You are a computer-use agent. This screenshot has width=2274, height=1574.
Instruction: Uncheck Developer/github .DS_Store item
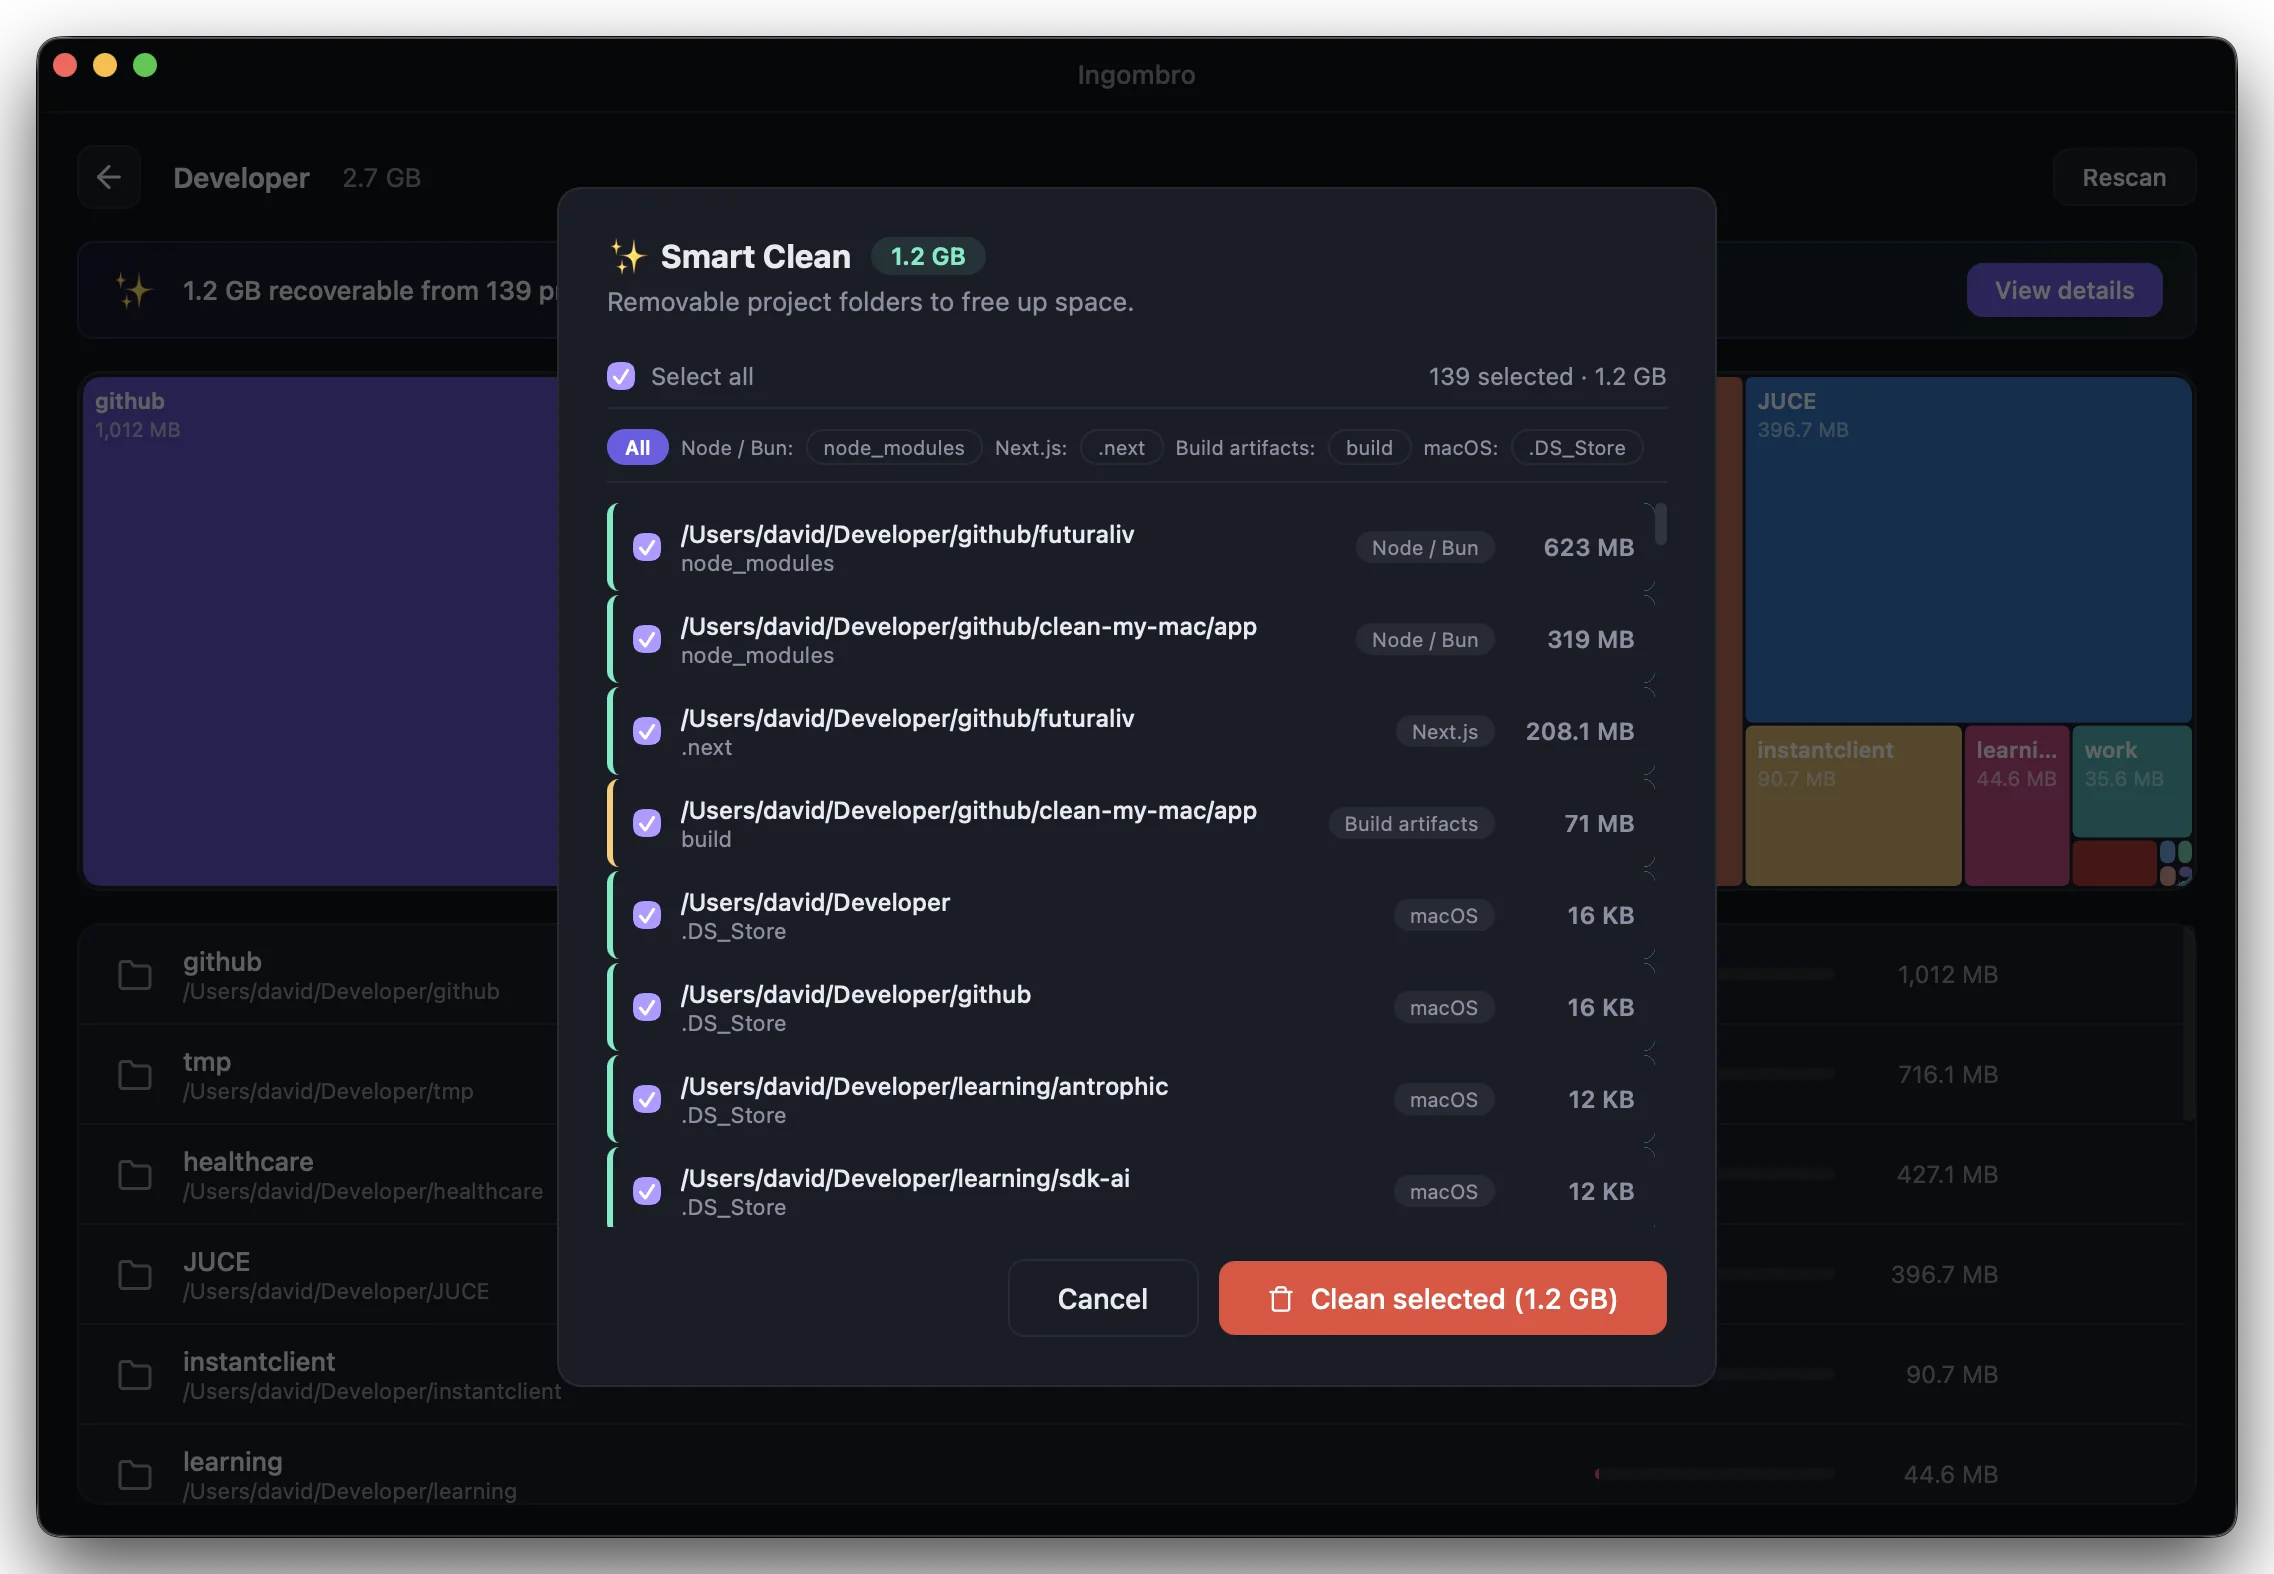point(647,1007)
